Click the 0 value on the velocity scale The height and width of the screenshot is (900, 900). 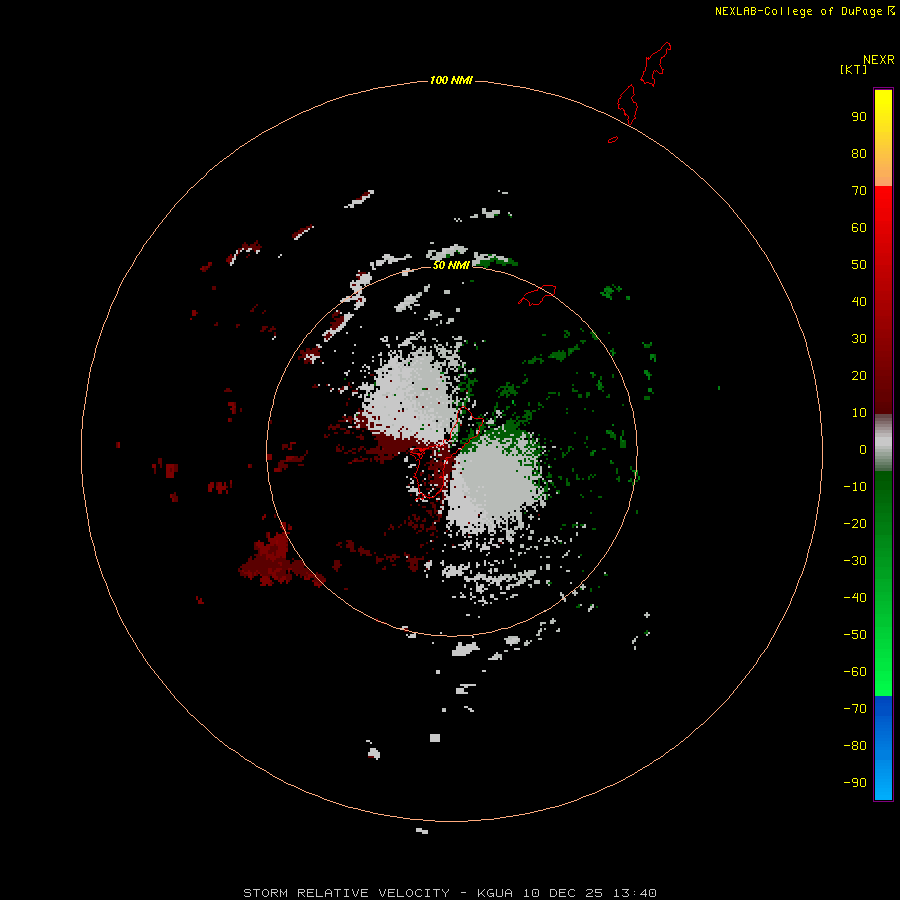863,449
